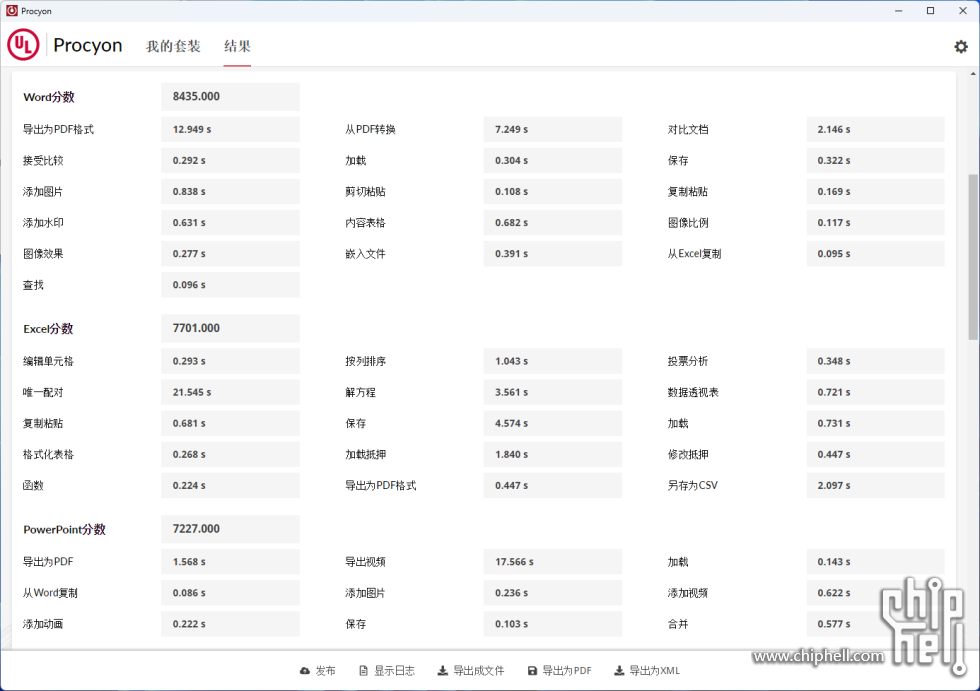The image size is (980, 691).
Task: Click the 格式化表格 label
Action: tap(48, 454)
